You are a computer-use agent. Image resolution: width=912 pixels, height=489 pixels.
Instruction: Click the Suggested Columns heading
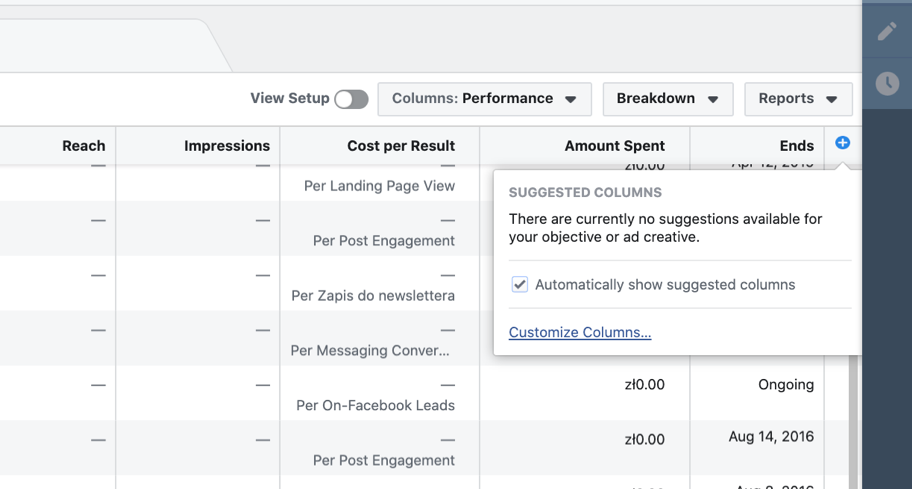coord(585,192)
